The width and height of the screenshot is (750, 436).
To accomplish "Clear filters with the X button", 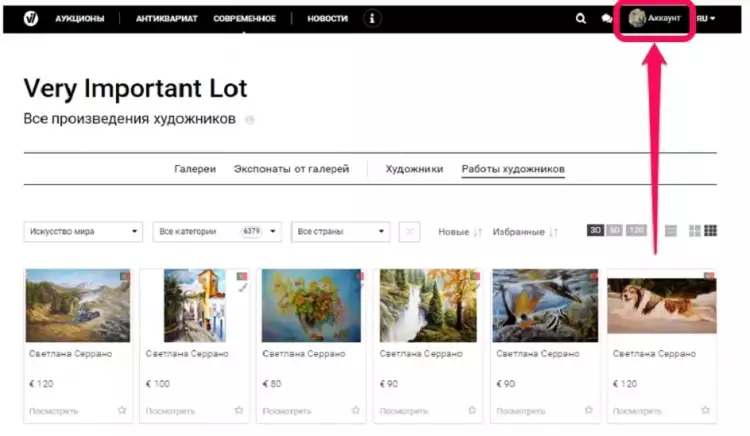I will [409, 232].
